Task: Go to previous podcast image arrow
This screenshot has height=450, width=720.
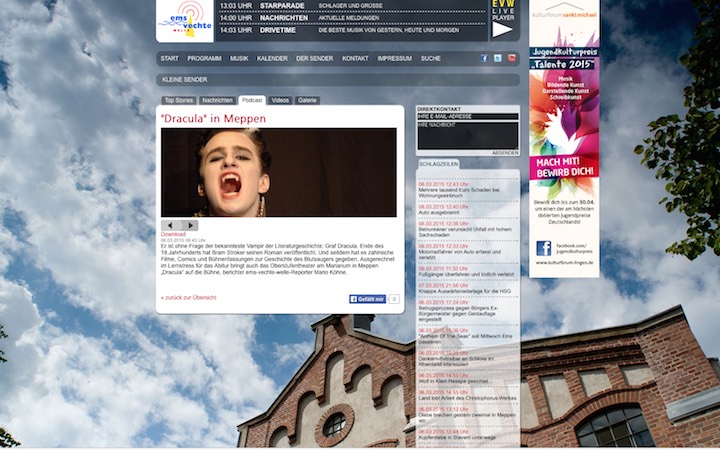Action: (x=170, y=225)
